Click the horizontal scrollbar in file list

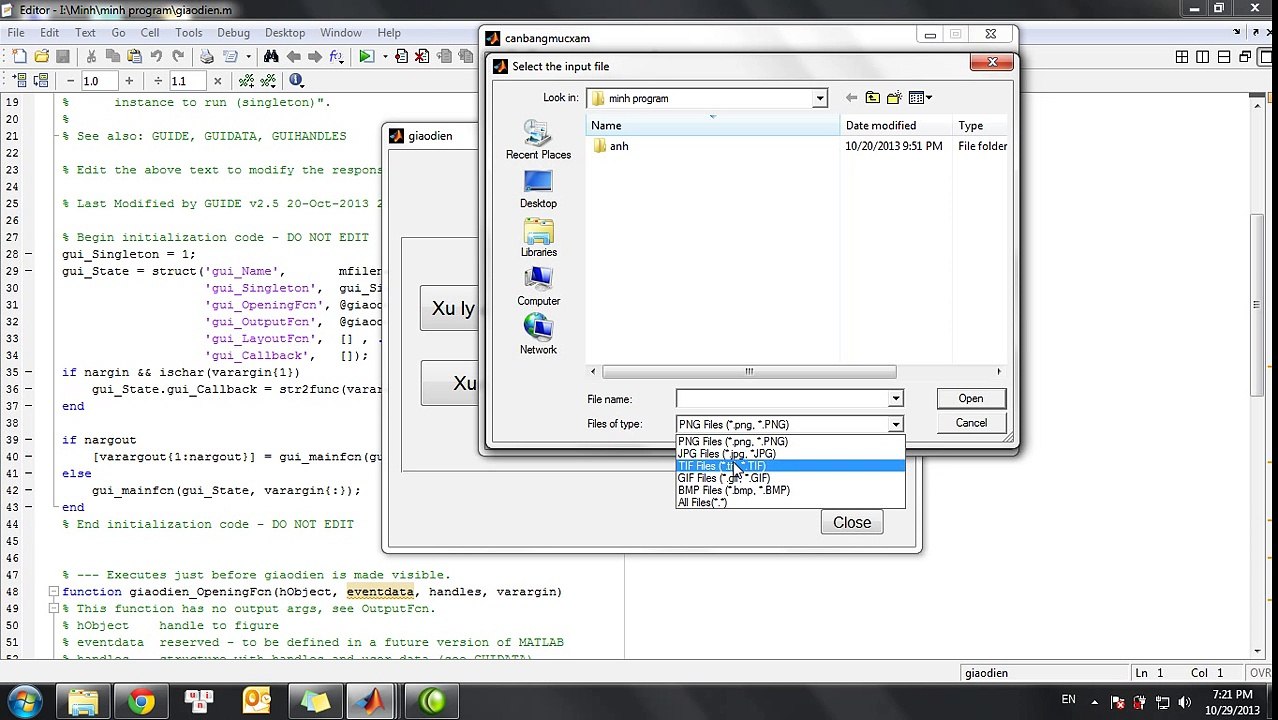(x=748, y=372)
